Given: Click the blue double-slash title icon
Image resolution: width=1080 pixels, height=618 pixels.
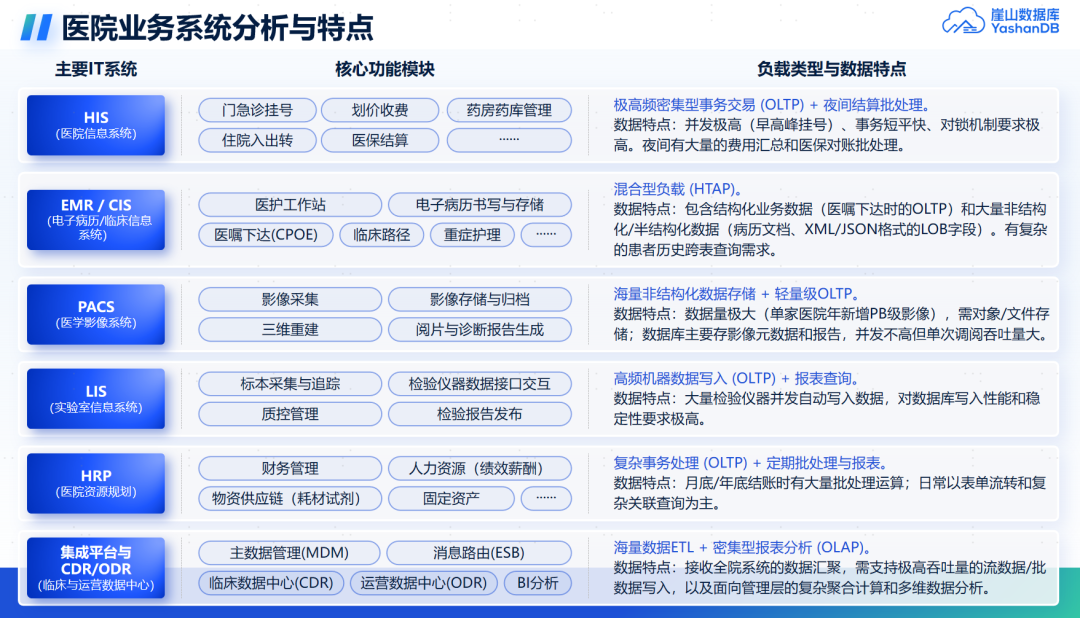Looking at the screenshot, I should [37, 28].
